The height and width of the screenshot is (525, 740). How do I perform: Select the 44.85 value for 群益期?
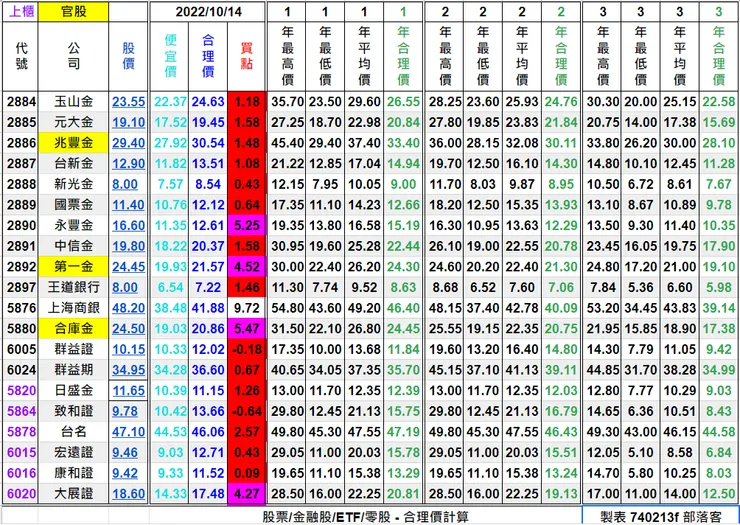pyautogui.click(x=603, y=370)
